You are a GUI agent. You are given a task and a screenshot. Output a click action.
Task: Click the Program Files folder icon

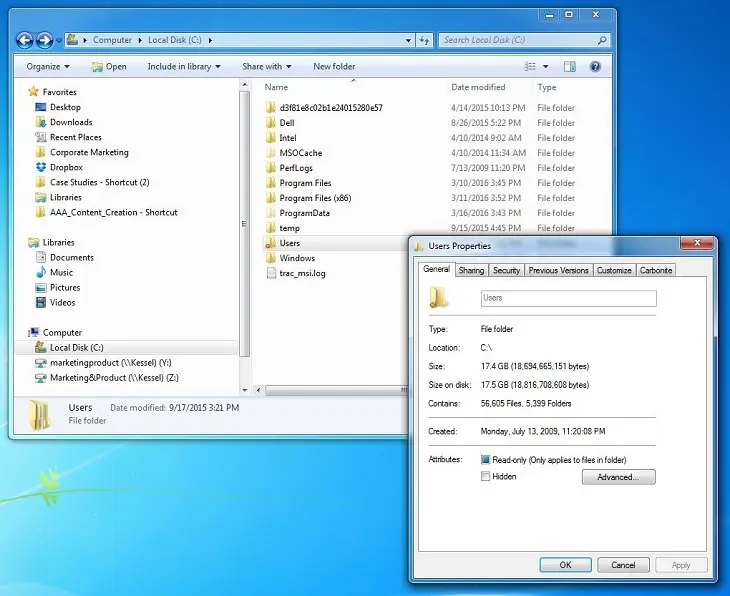271,183
